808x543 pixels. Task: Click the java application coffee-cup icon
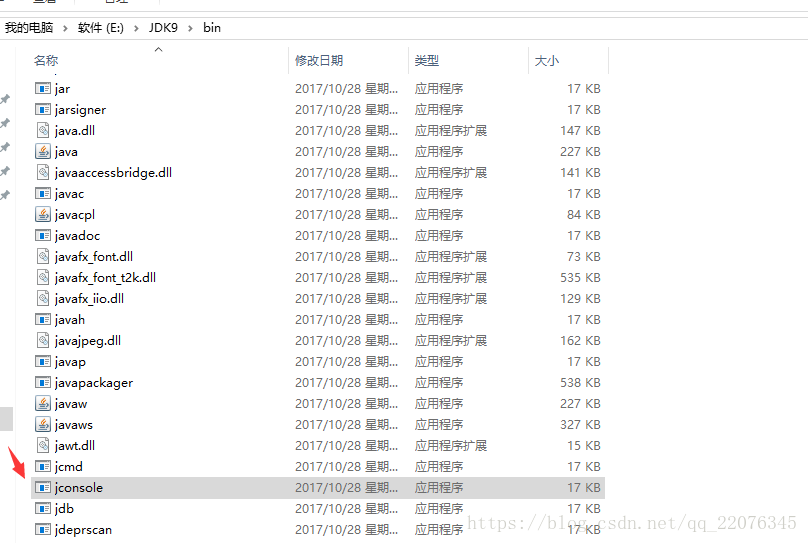43,151
